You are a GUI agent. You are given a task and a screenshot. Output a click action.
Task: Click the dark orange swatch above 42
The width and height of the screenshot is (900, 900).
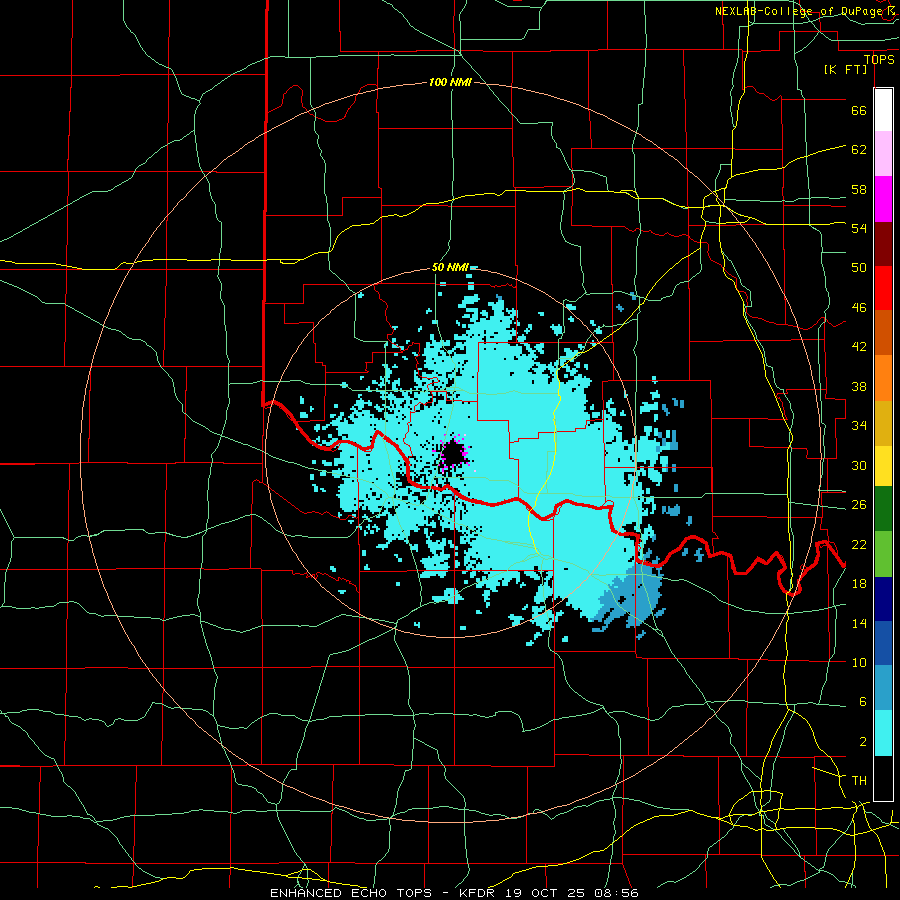pyautogui.click(x=883, y=332)
